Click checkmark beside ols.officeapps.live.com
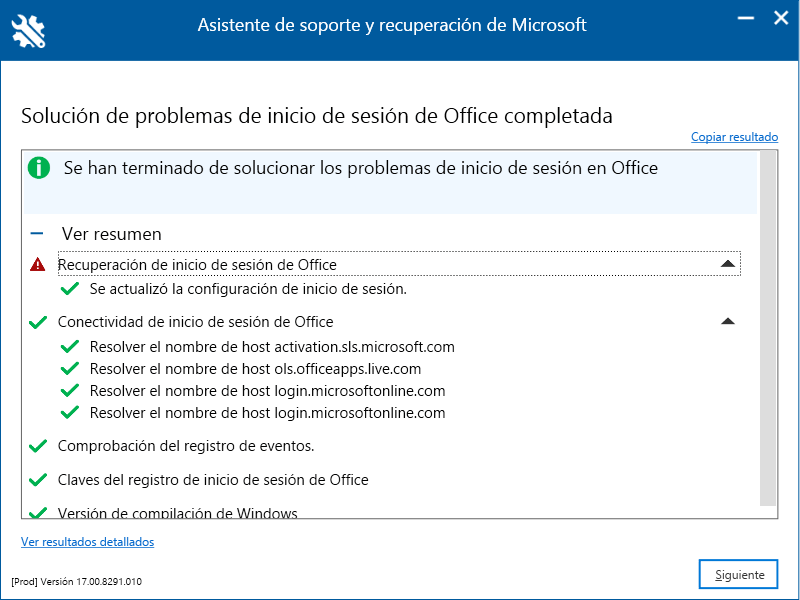The image size is (800, 600). [x=70, y=369]
